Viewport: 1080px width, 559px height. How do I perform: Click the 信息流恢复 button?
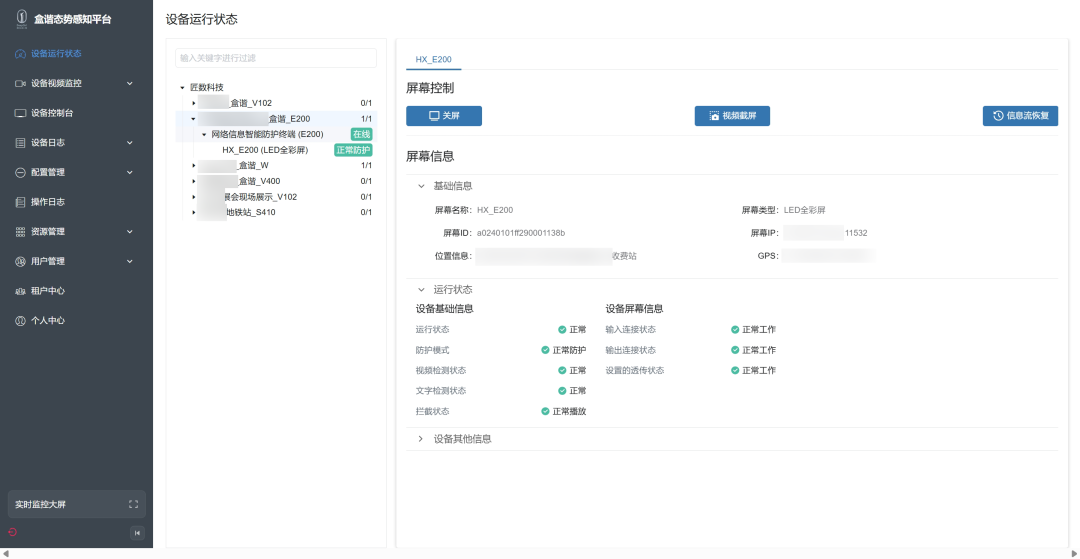1020,116
